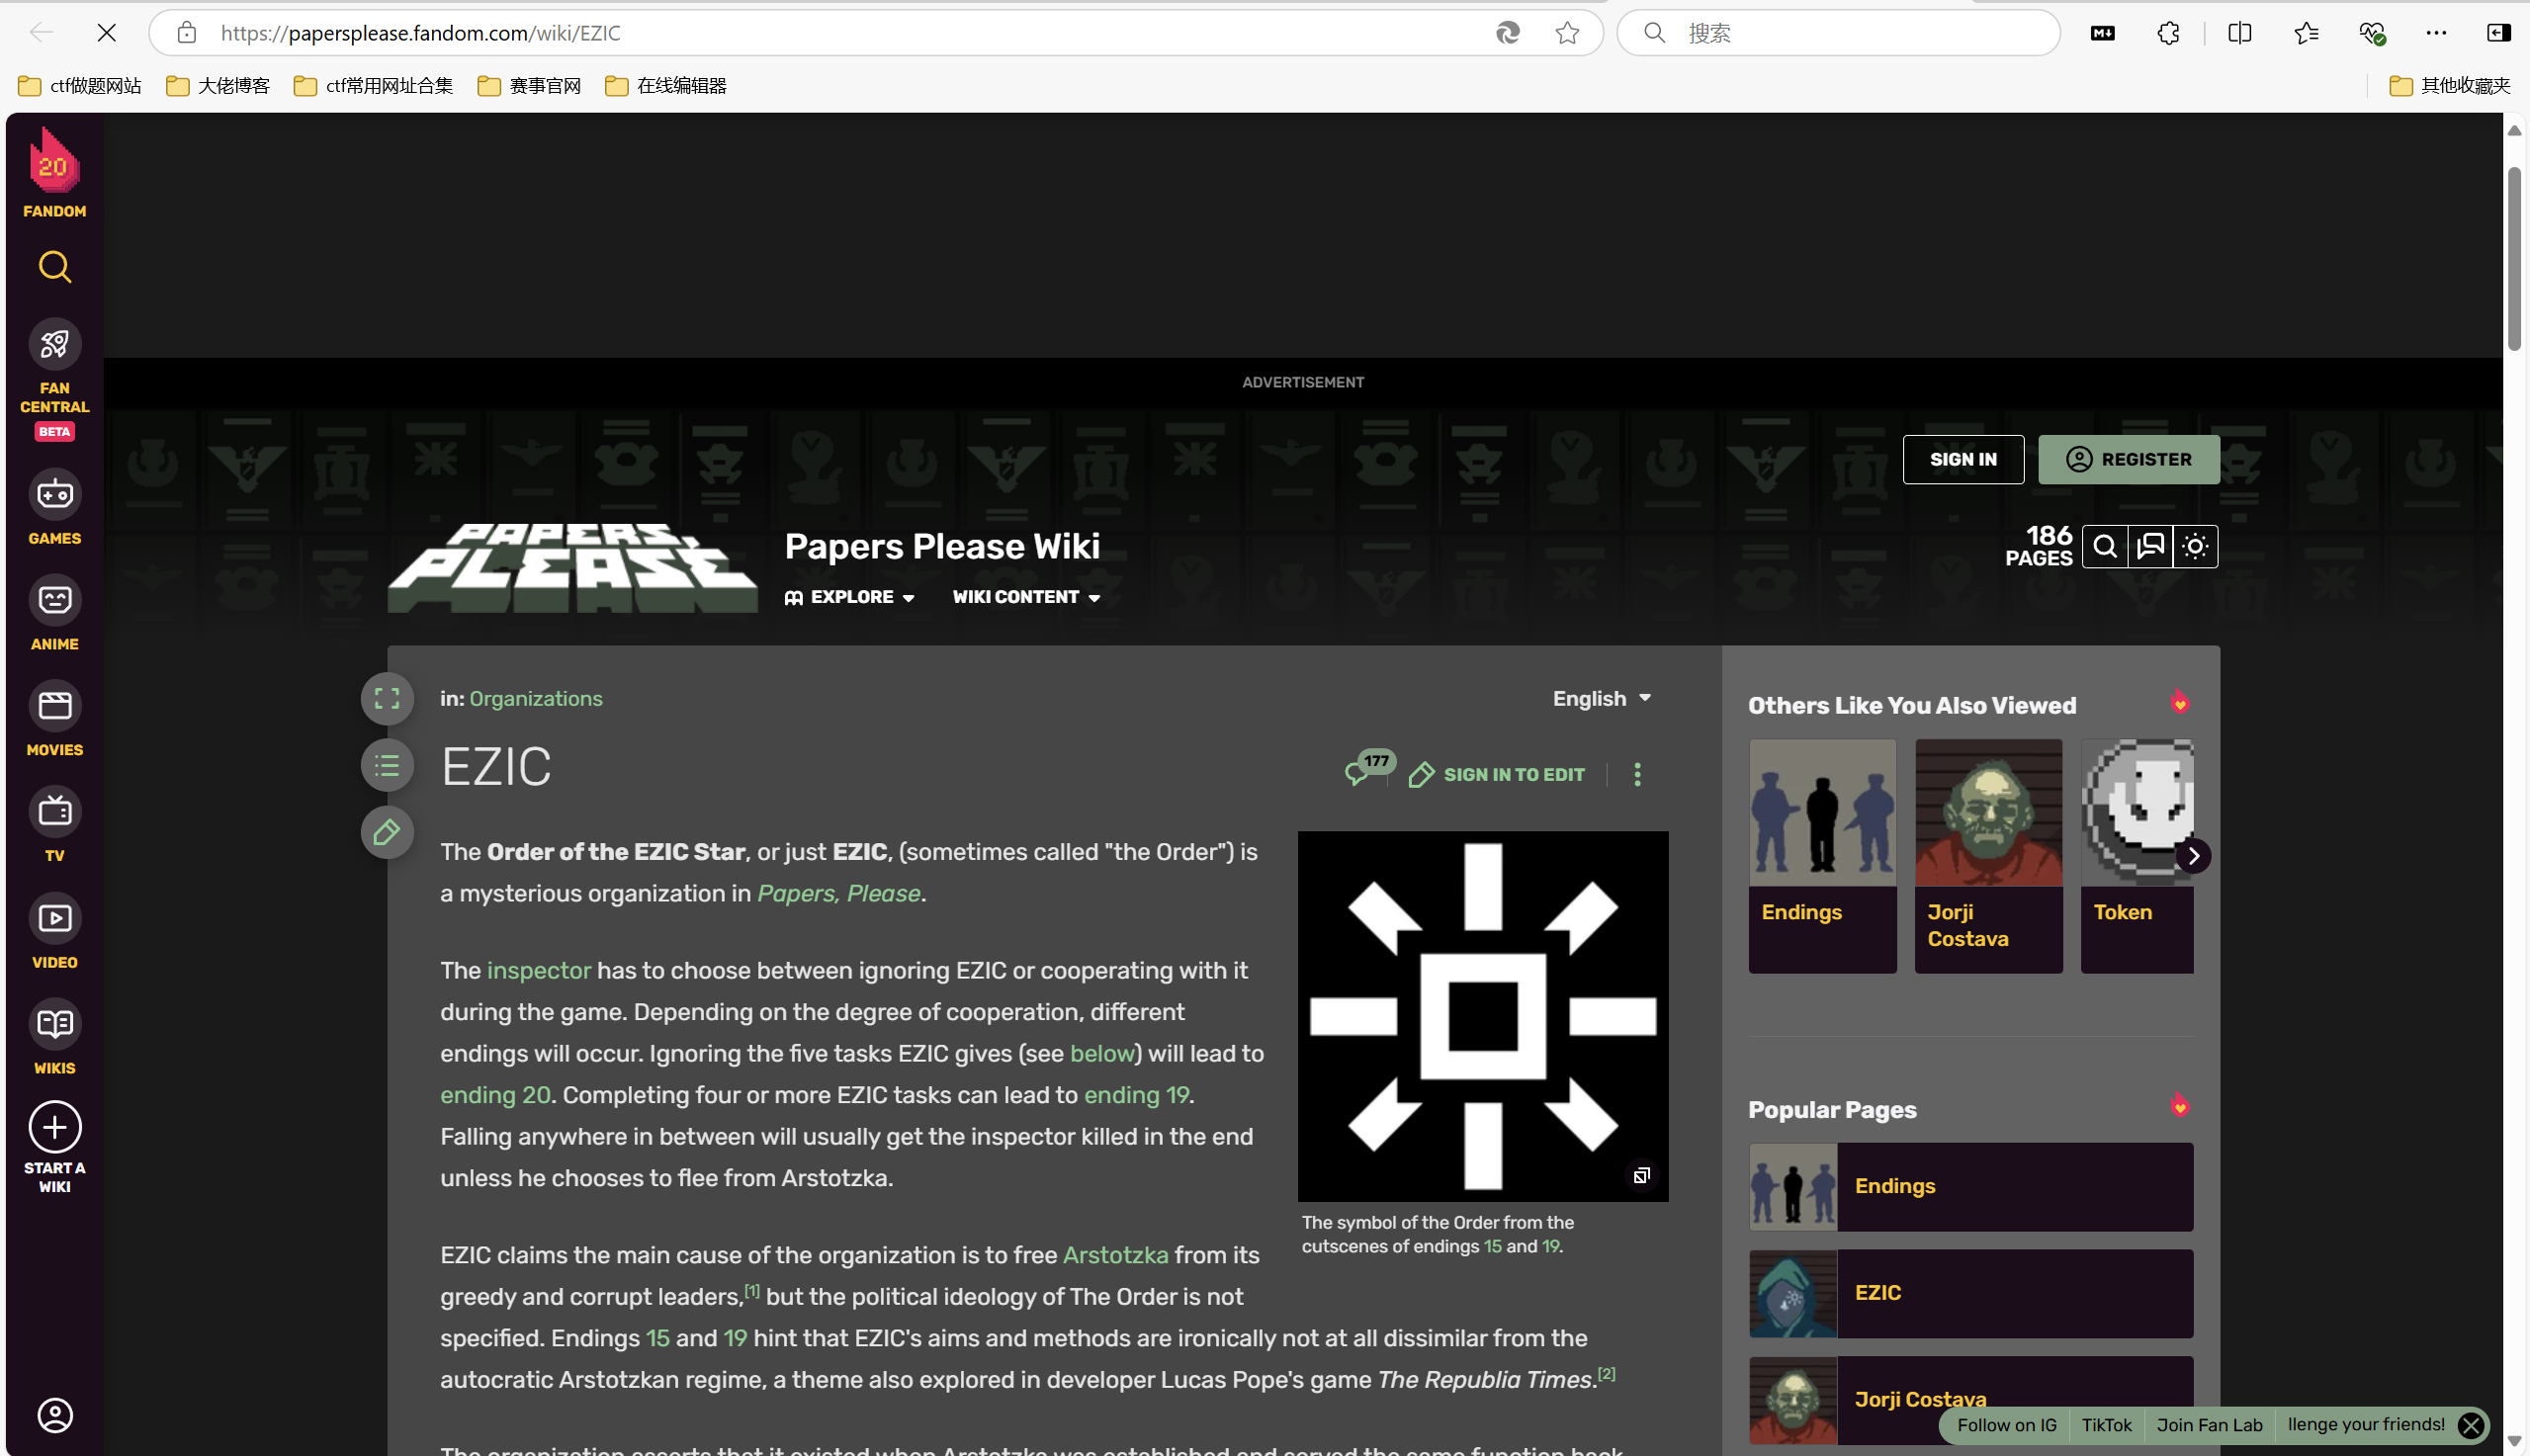Open browser split screen icon
The height and width of the screenshot is (1456, 2530).
pos(2239,33)
